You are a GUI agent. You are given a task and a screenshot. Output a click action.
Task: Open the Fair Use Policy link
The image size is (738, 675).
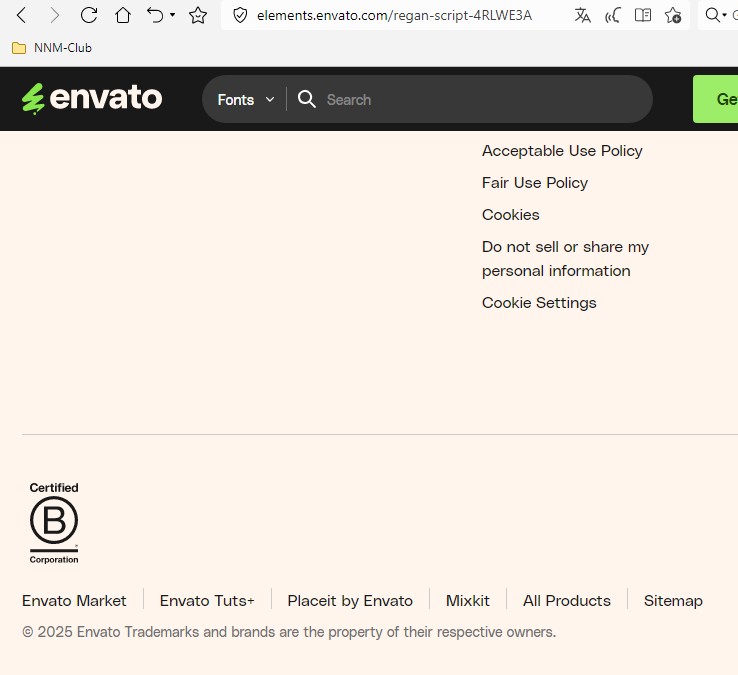534,183
